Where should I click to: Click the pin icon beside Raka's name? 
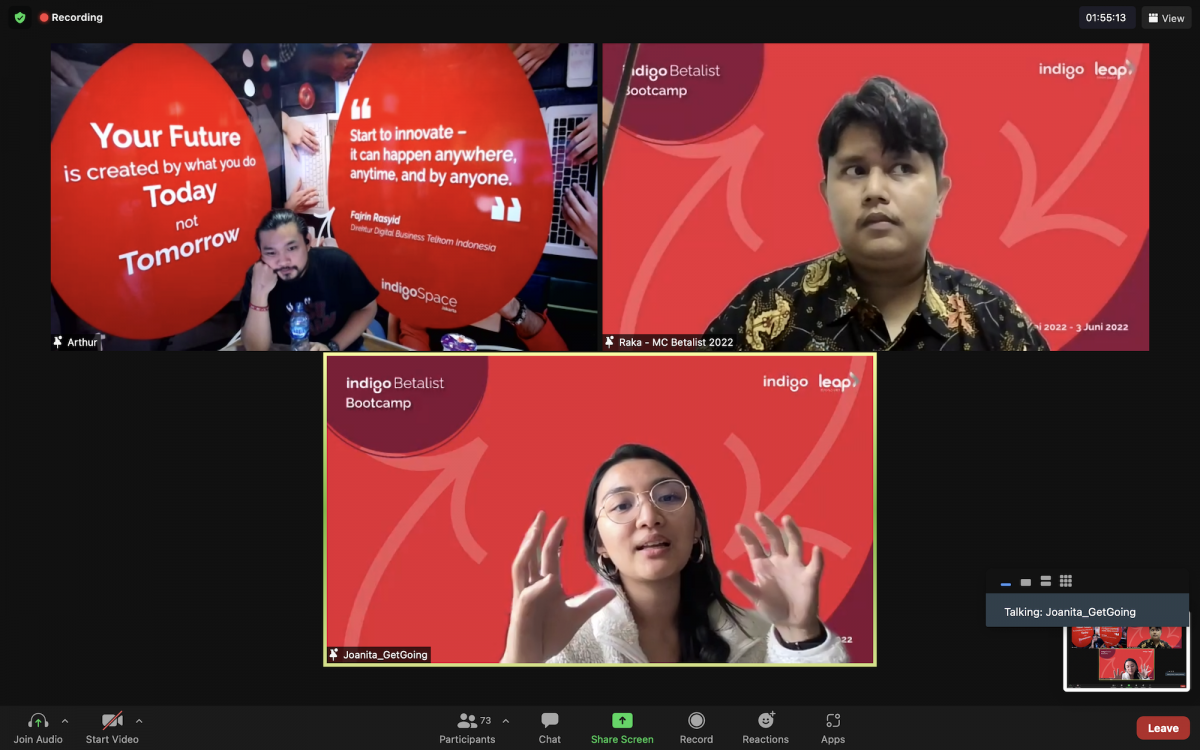[610, 342]
